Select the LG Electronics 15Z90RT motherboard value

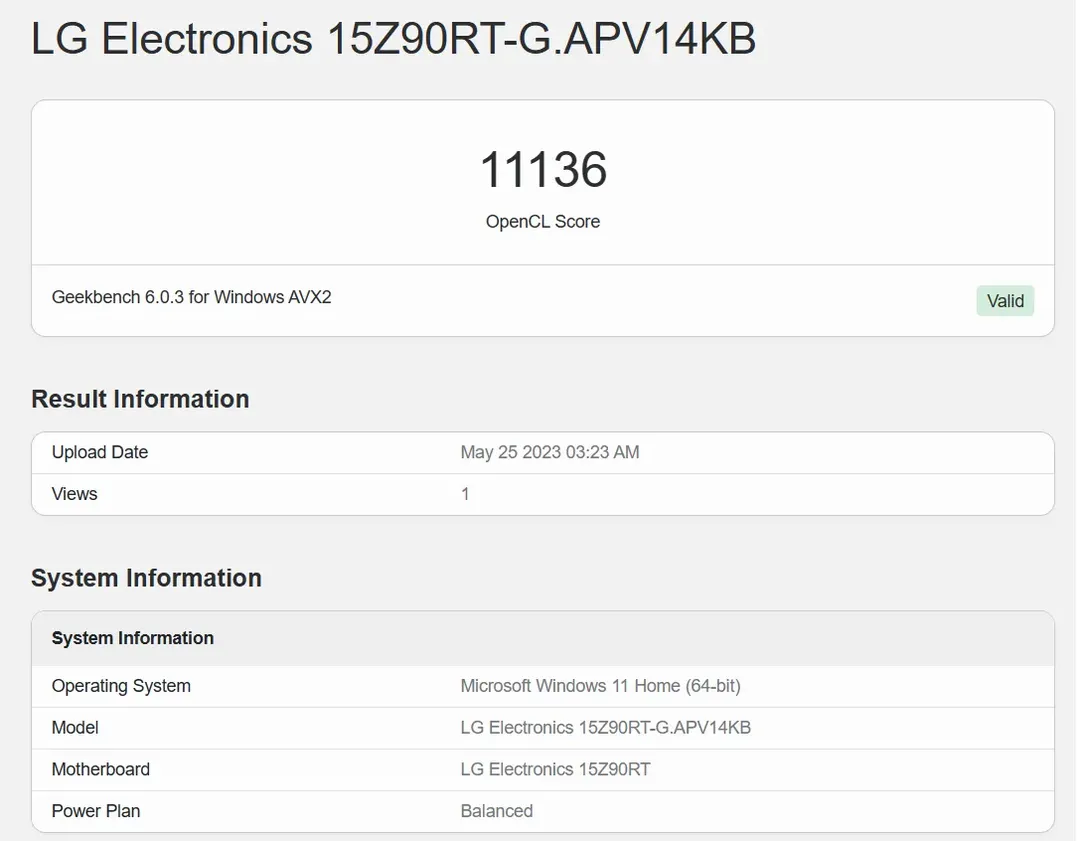(x=556, y=769)
